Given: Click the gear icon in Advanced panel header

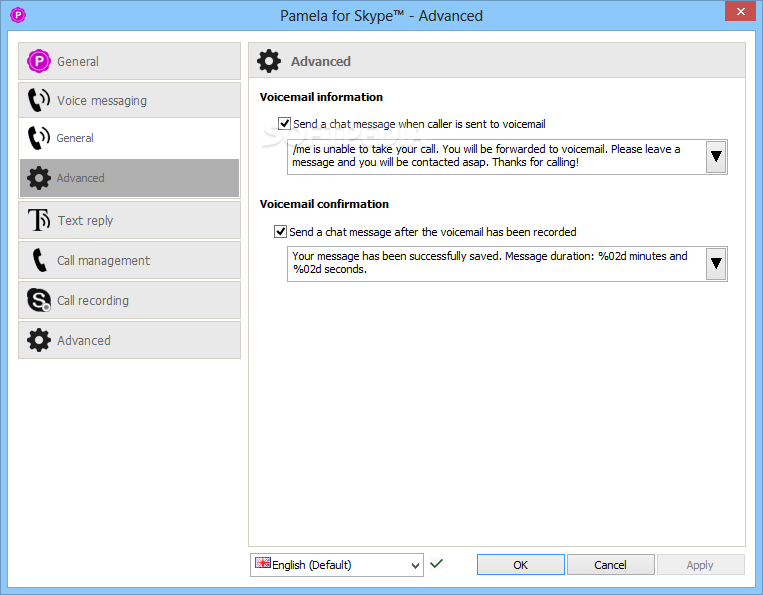Looking at the screenshot, I should coord(269,61).
